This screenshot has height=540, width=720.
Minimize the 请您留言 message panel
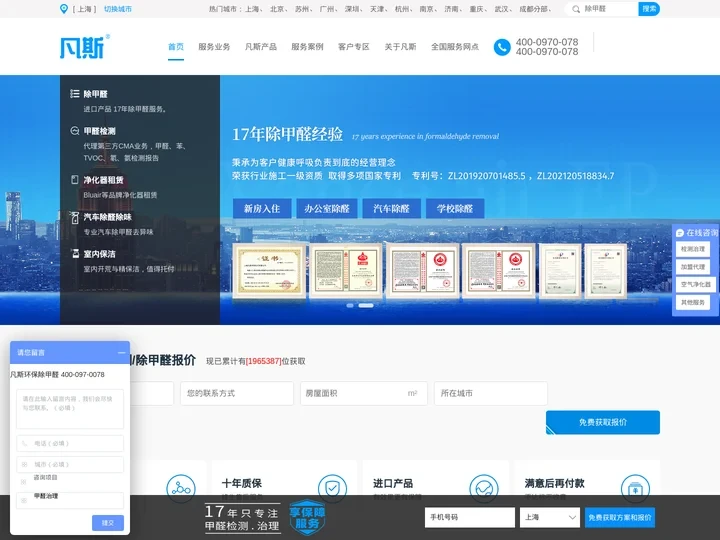[x=121, y=353]
